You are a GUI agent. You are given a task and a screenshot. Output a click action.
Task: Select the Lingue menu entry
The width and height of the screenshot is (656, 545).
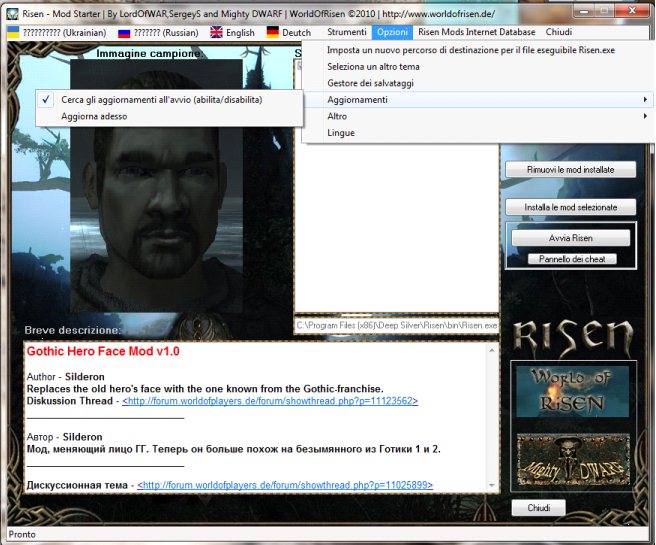point(477,133)
